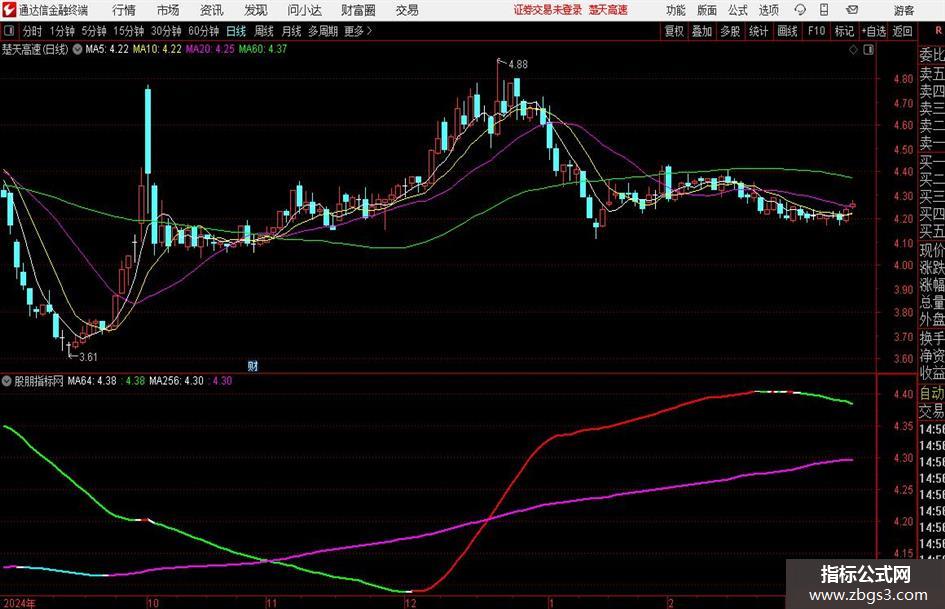Open the 问小达 menu
The image size is (945, 609).
point(304,10)
